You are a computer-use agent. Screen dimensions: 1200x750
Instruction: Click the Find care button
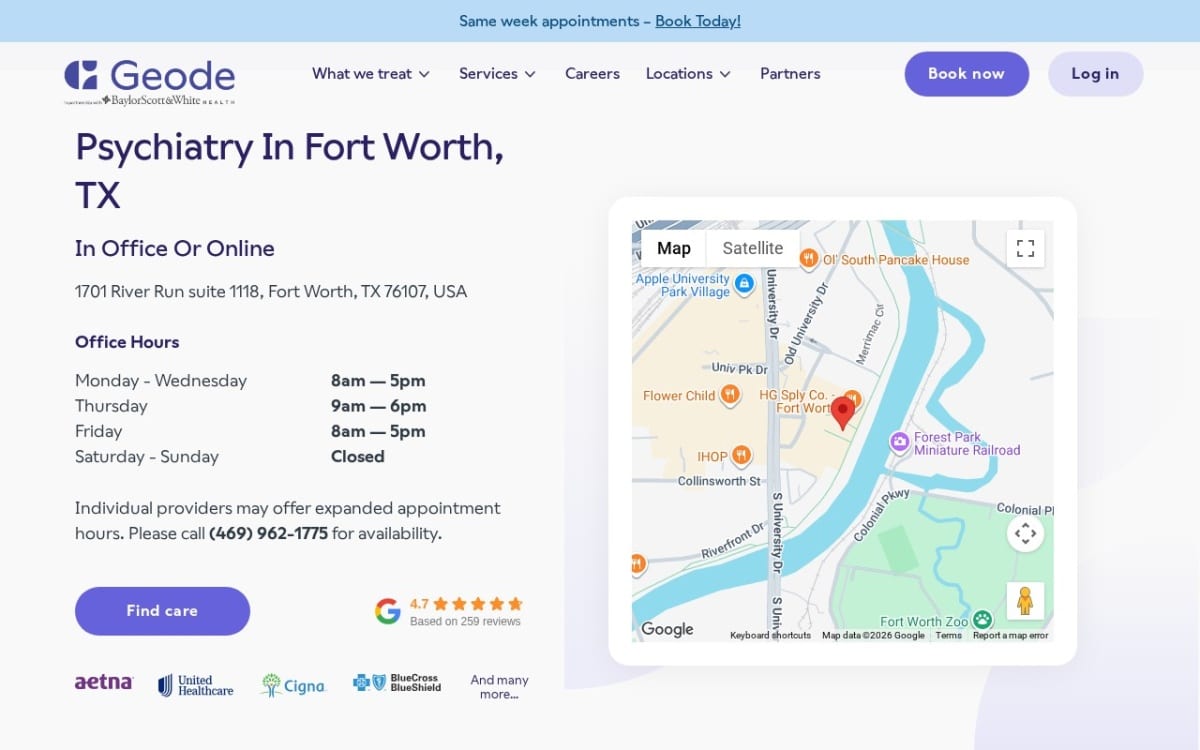click(162, 611)
